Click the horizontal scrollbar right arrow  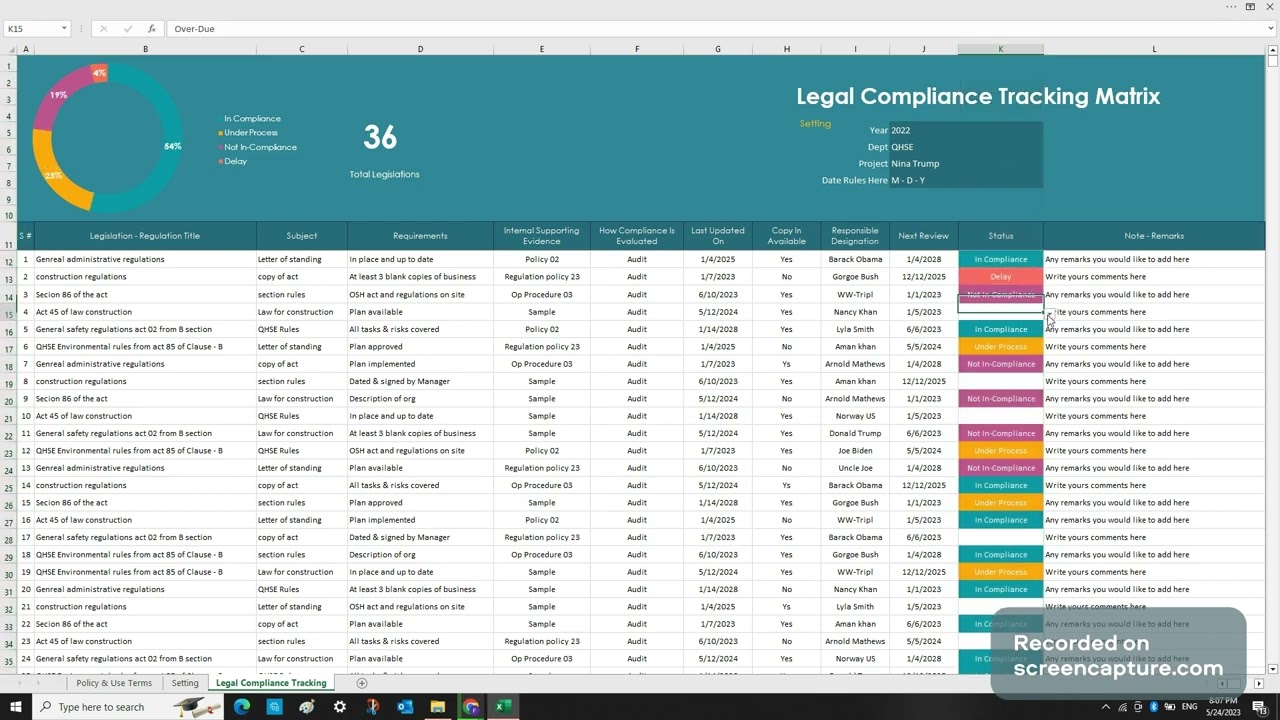click(x=1259, y=683)
